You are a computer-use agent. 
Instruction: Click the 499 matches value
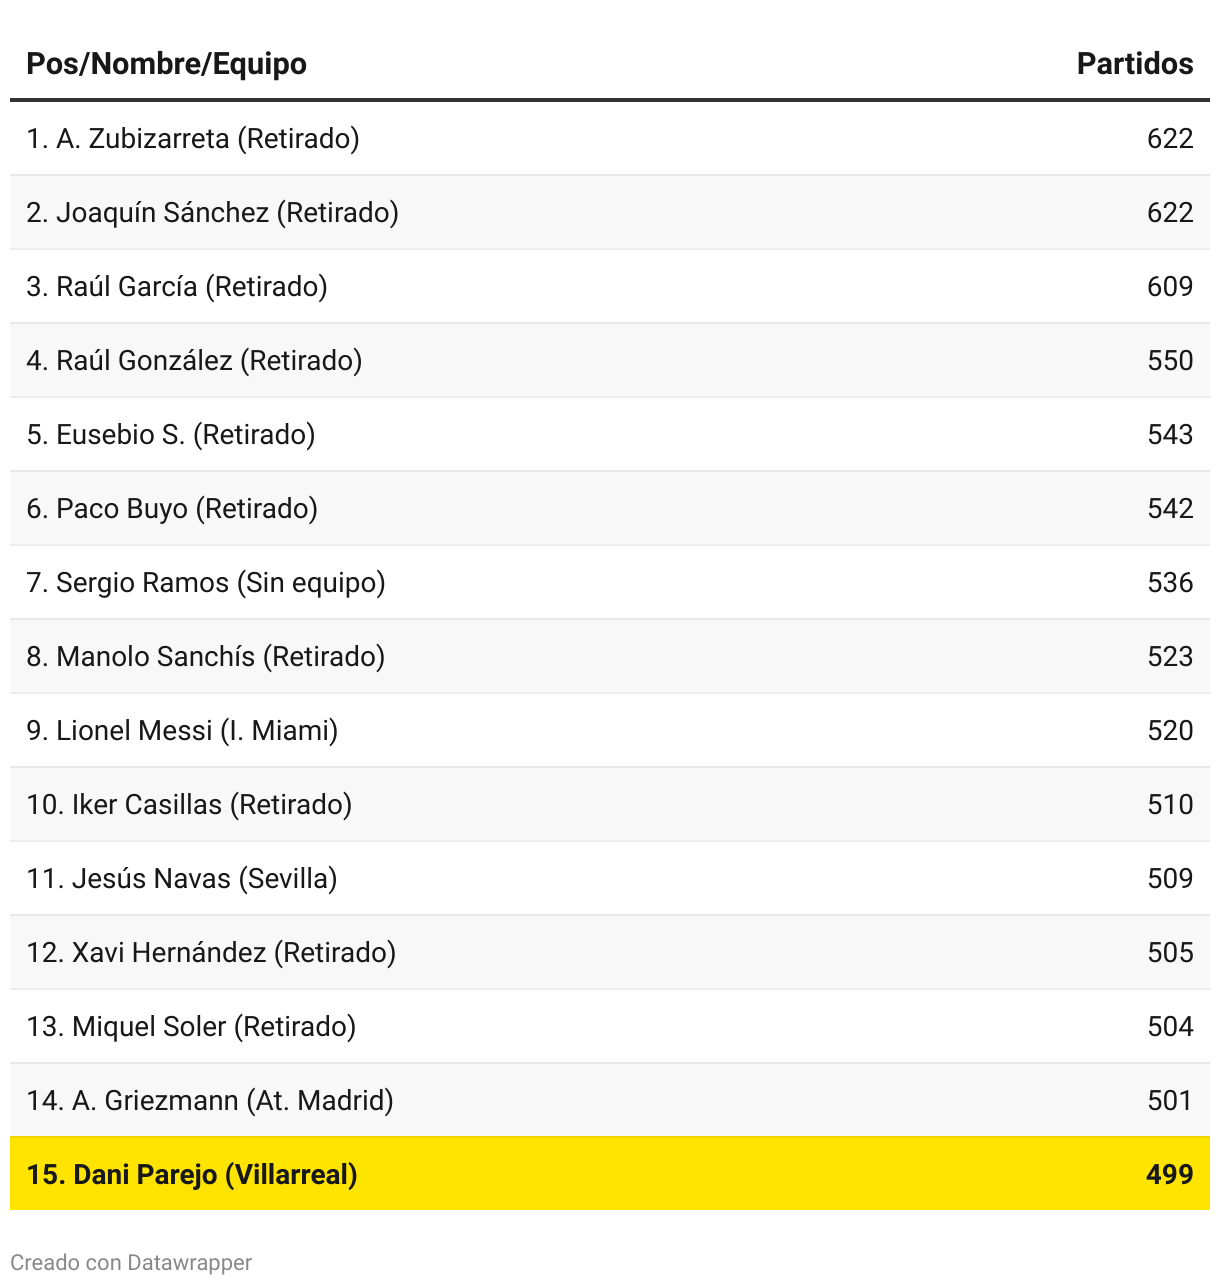1169,1175
